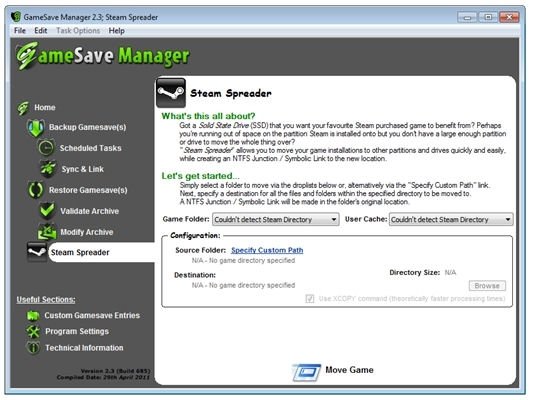The height and width of the screenshot is (400, 533).
Task: Open the Technical Information icon
Action: [33, 348]
